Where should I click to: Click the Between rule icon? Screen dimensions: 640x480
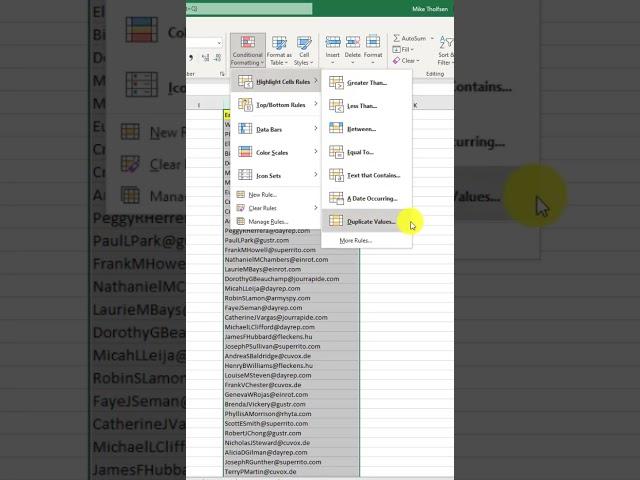pos(336,129)
